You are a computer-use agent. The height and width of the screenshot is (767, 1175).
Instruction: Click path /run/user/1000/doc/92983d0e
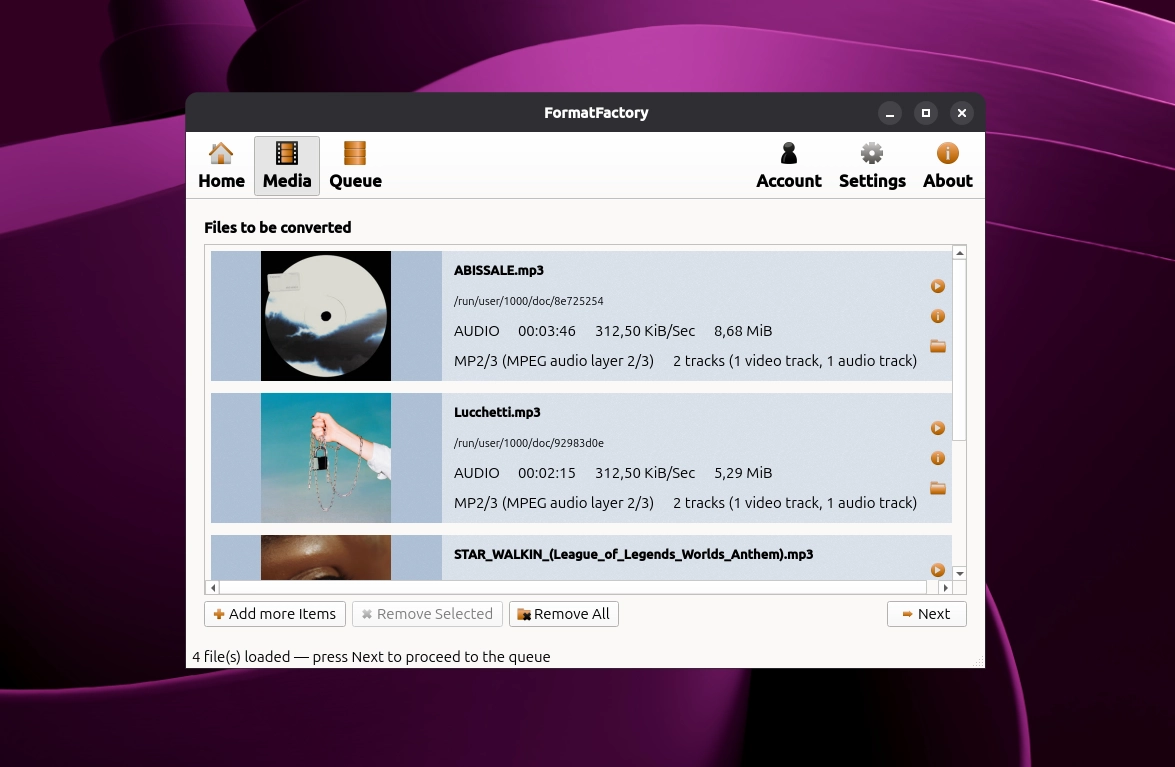point(528,443)
